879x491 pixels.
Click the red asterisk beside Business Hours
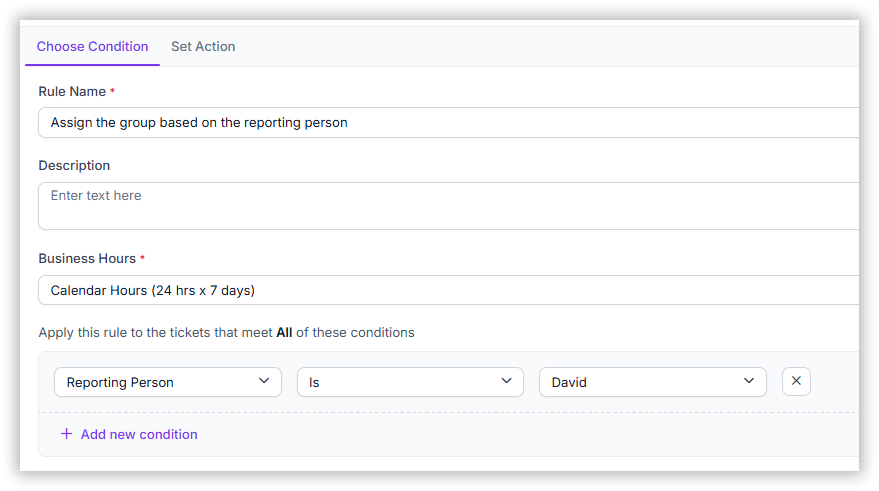click(142, 257)
